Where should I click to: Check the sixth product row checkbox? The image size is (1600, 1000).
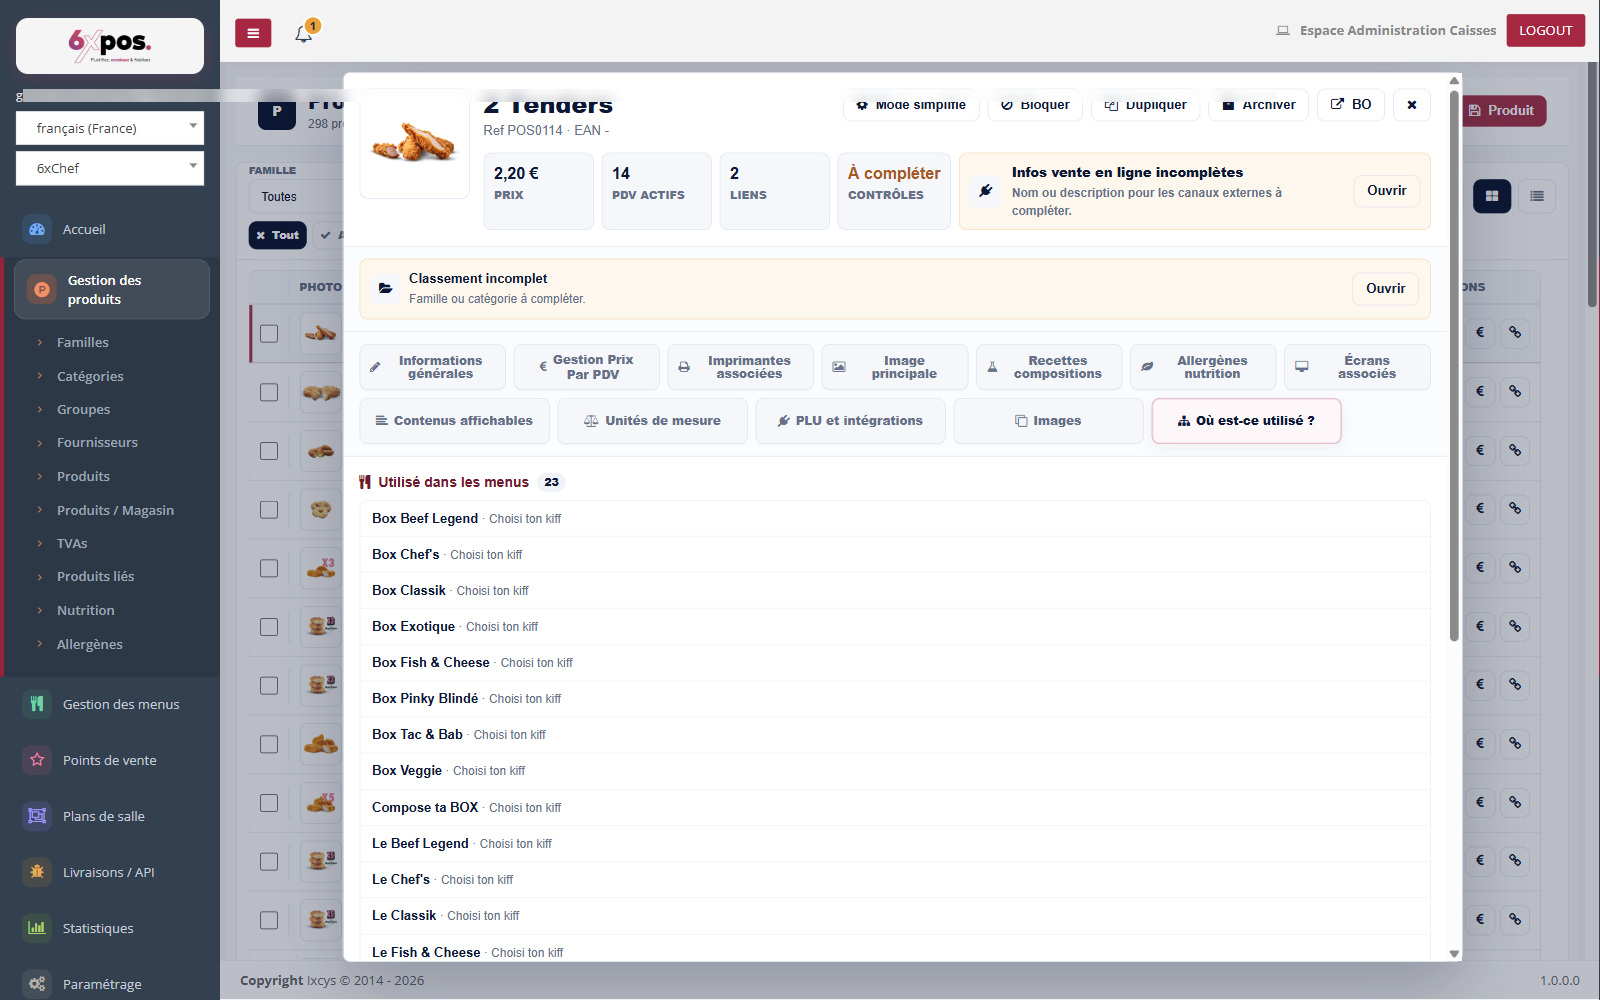click(x=269, y=627)
